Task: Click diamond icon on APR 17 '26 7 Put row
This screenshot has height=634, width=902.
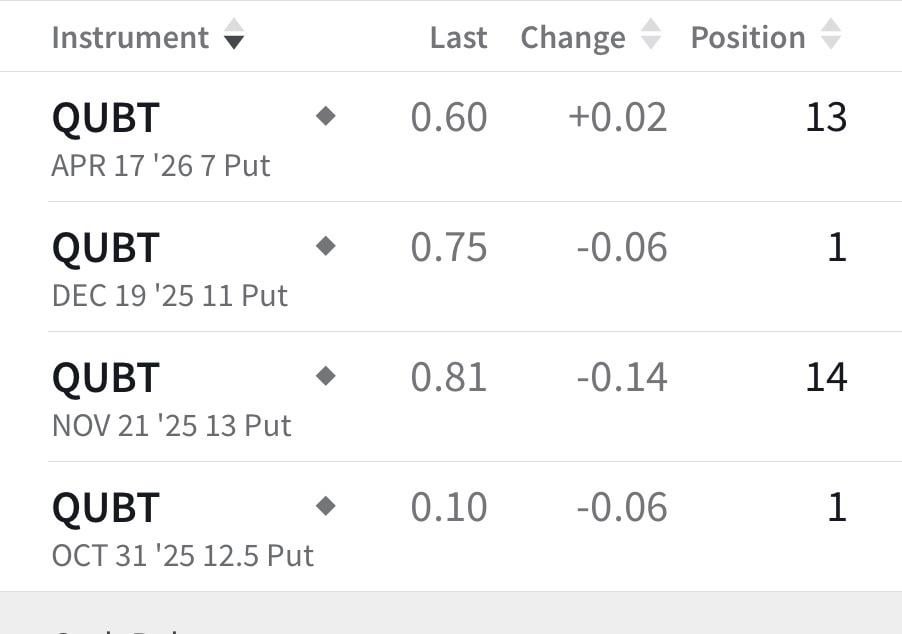Action: pos(325,117)
